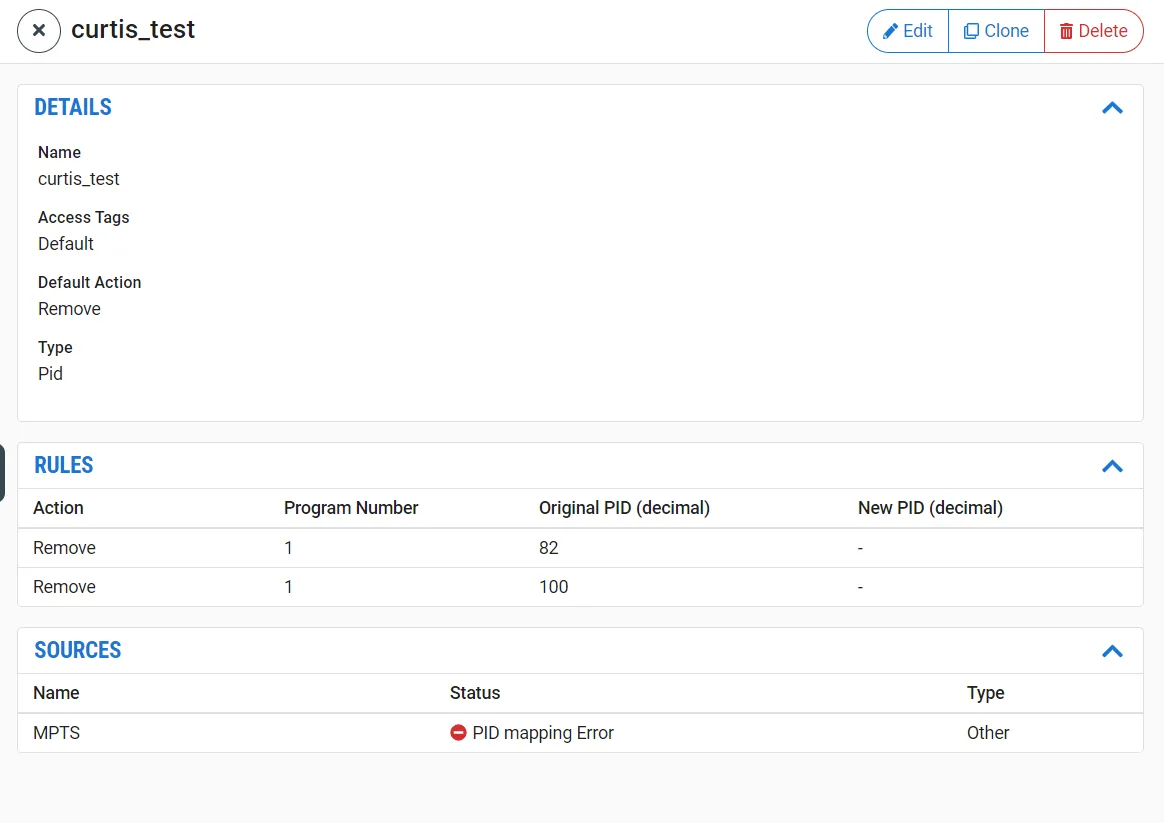Select the SOURCES section heading
Image resolution: width=1164 pixels, height=823 pixels.
tap(78, 650)
